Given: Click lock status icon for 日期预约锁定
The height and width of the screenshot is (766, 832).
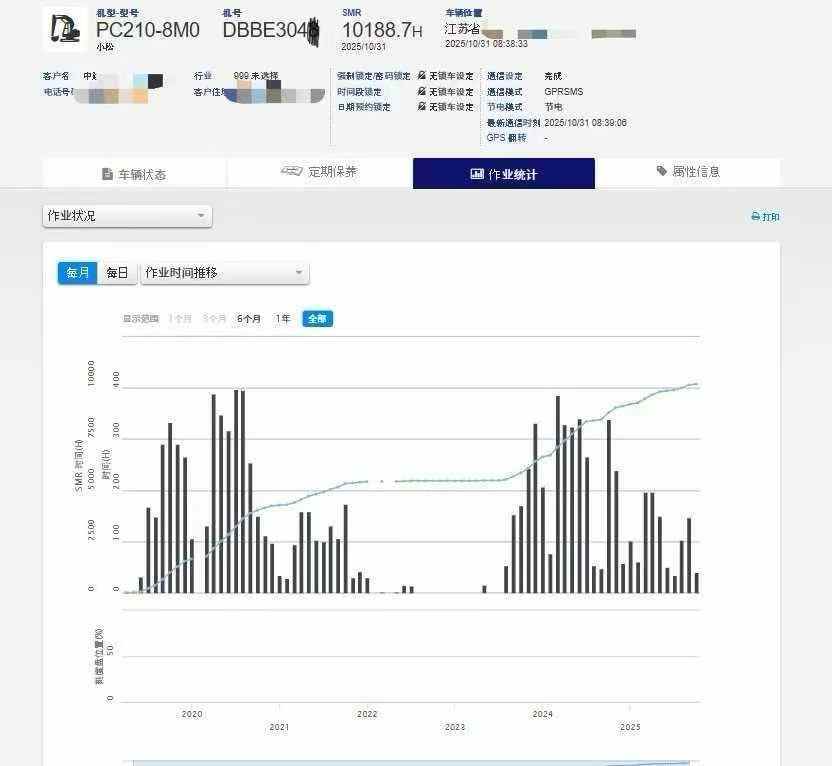Looking at the screenshot, I should click(x=422, y=107).
